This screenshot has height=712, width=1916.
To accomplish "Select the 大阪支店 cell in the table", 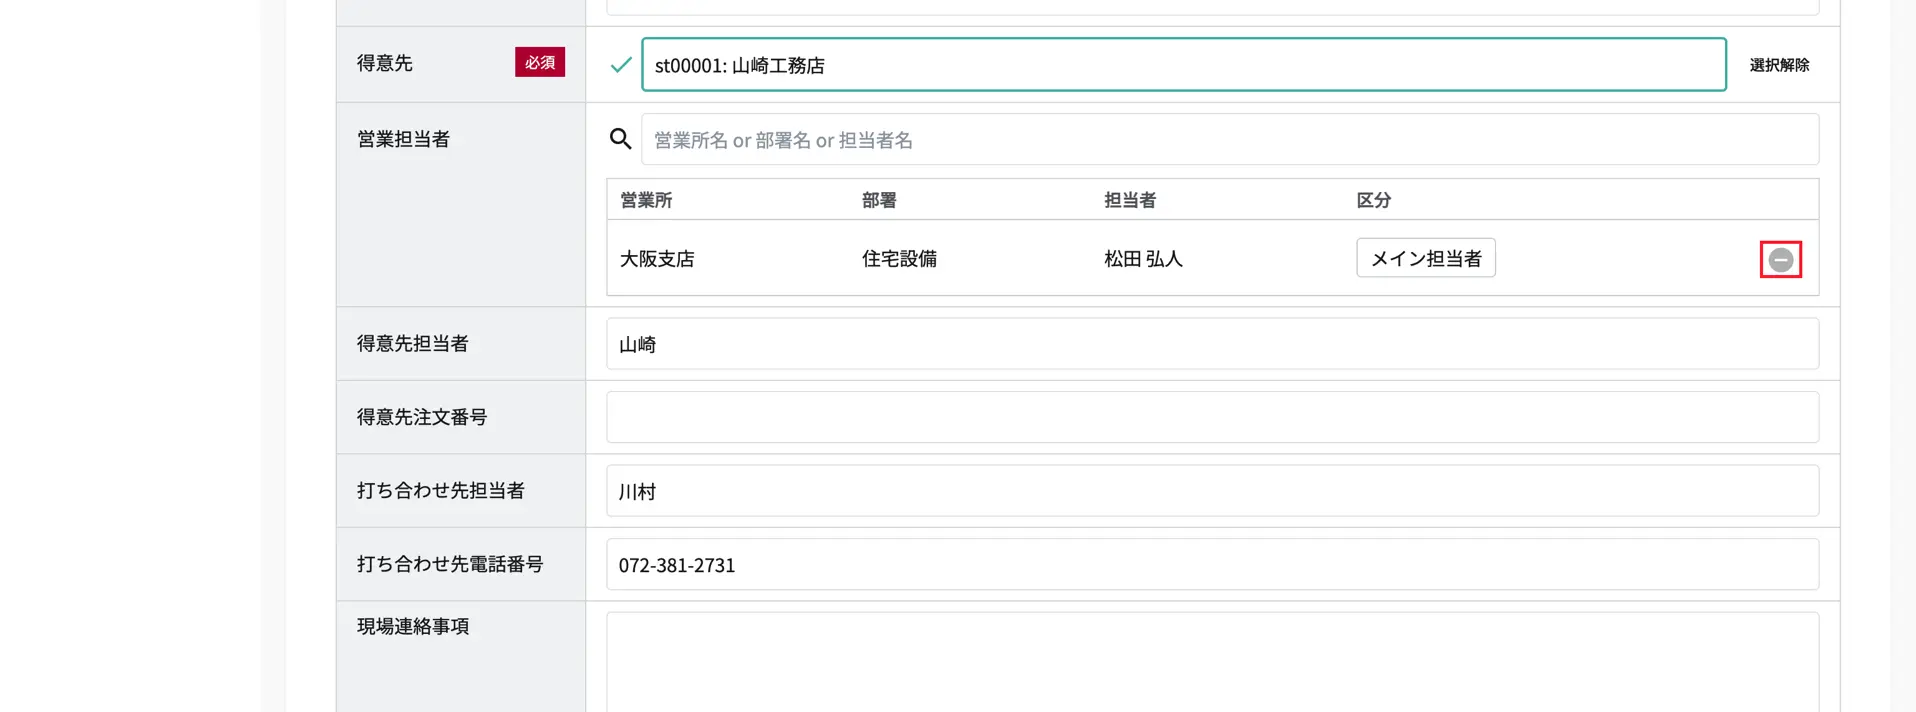I will [657, 259].
